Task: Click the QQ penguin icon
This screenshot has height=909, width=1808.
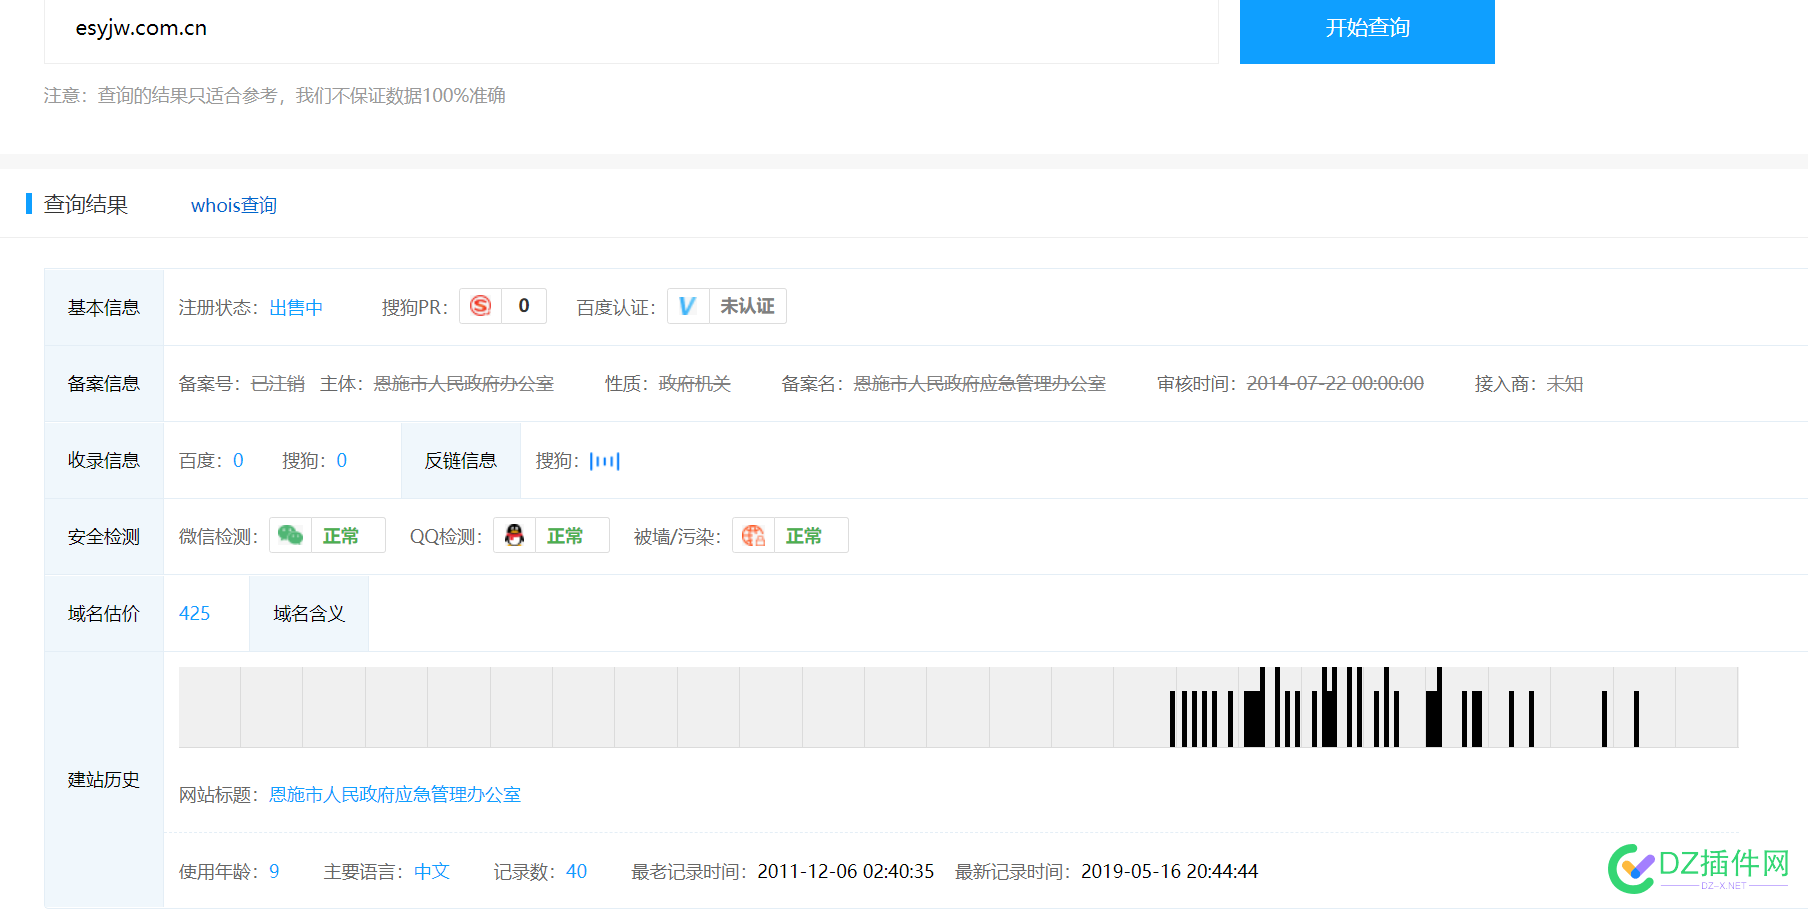Action: click(x=515, y=536)
